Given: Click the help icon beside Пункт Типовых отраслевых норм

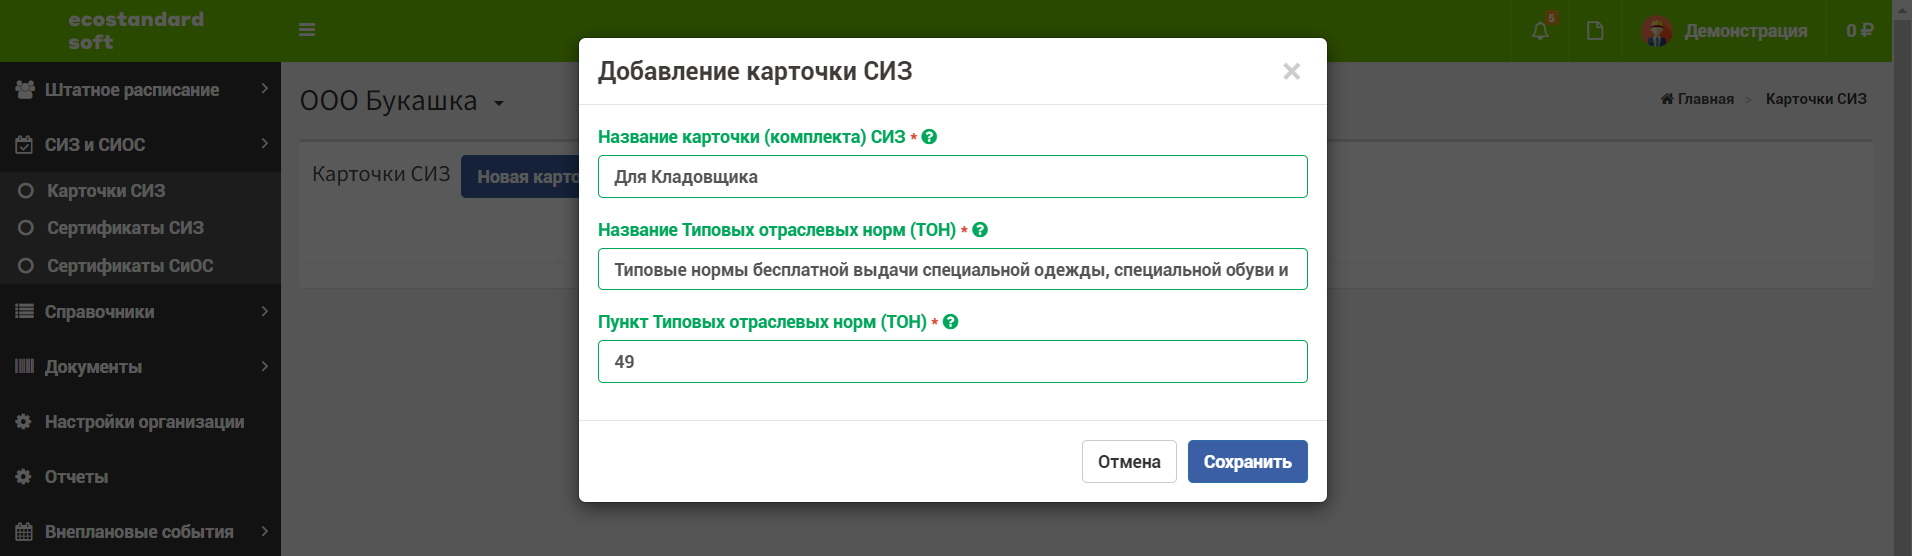Looking at the screenshot, I should [x=951, y=322].
